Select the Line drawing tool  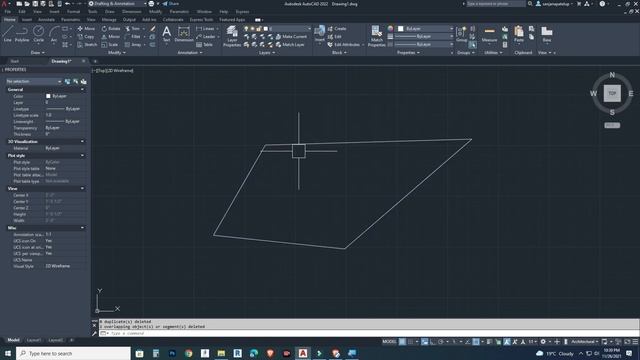pos(8,33)
